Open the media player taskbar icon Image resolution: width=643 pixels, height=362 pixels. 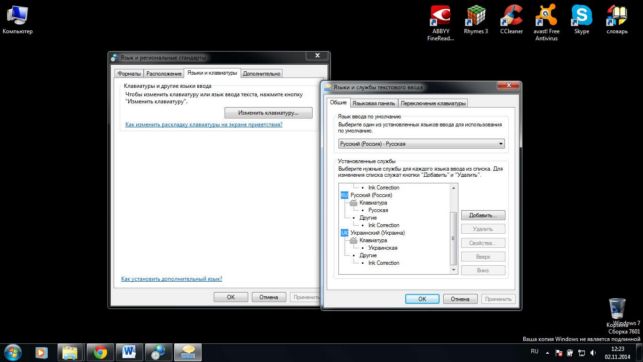[41, 353]
